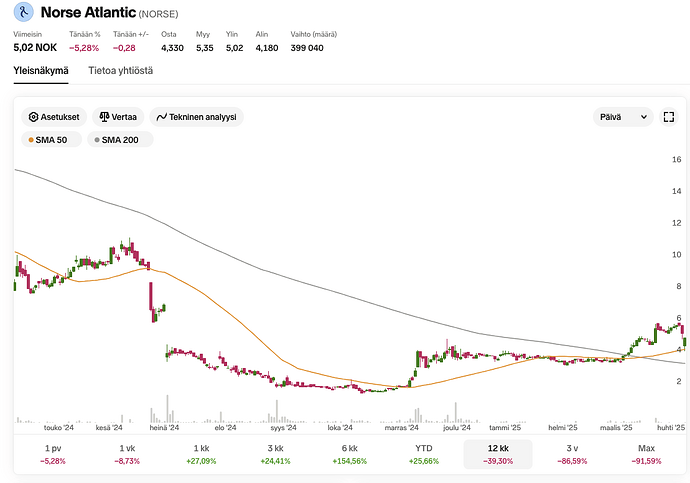690x483 pixels.
Task: Open the Päivä interval dropdown
Action: pos(622,117)
